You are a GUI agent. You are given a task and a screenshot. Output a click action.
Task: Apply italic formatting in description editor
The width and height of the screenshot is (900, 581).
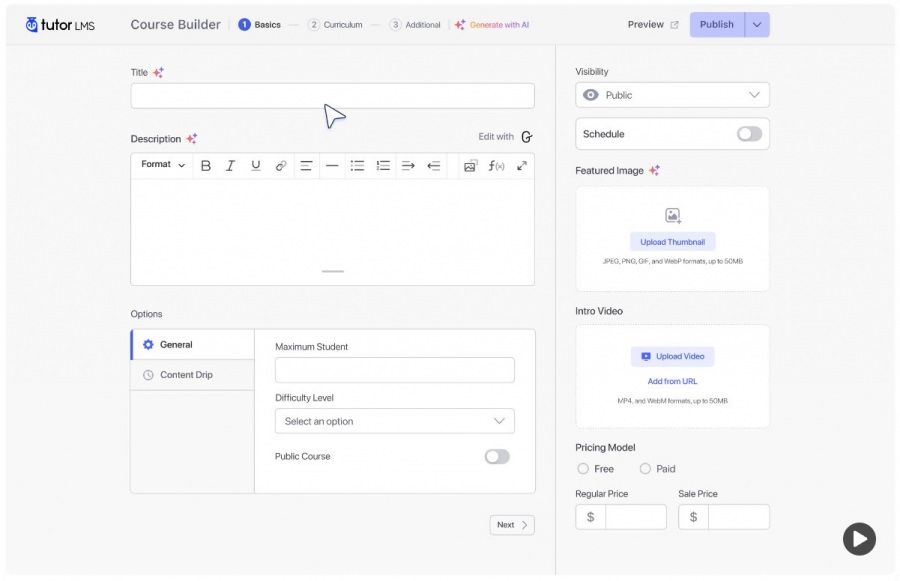(x=230, y=166)
